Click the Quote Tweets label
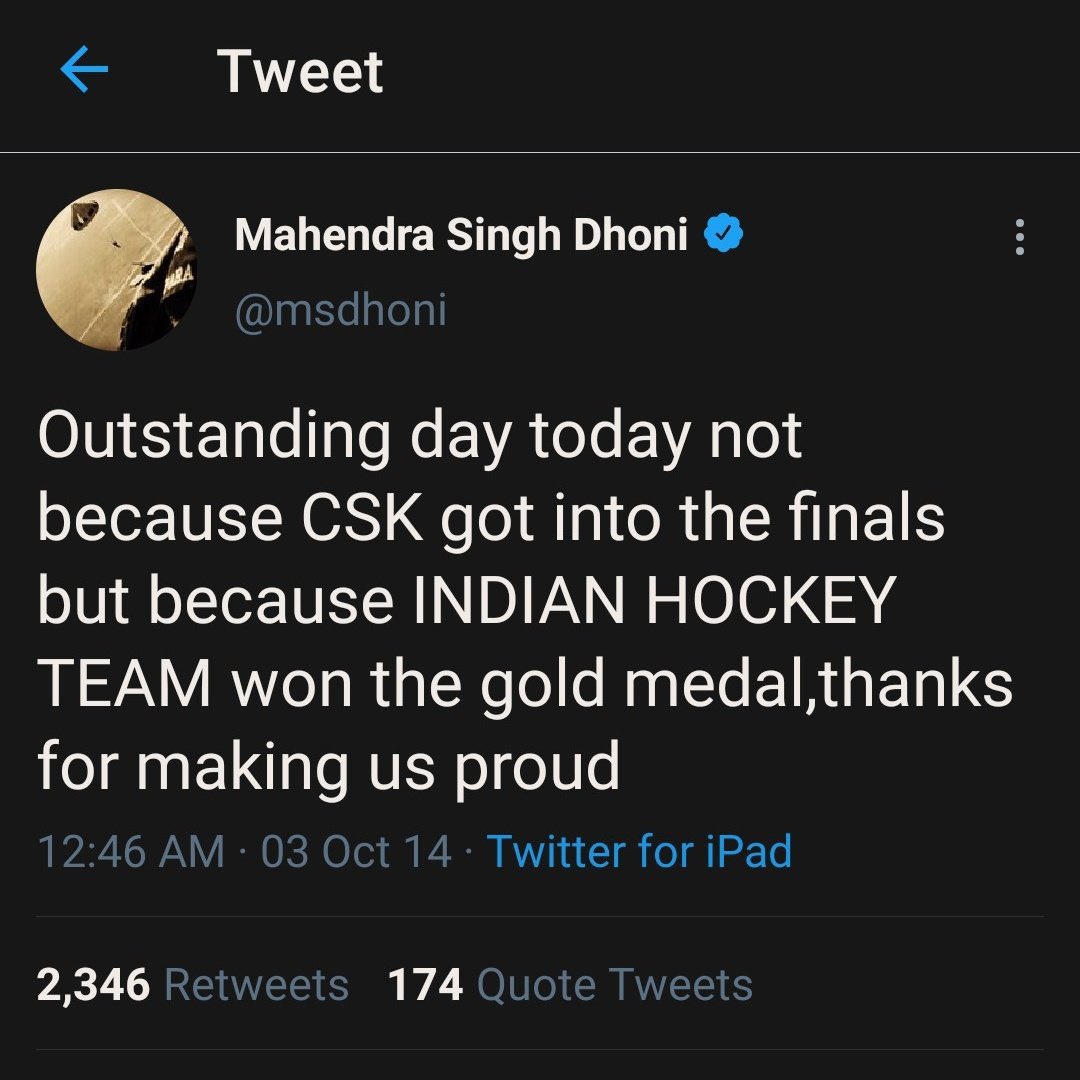Screen dimensions: 1080x1080 615,984
